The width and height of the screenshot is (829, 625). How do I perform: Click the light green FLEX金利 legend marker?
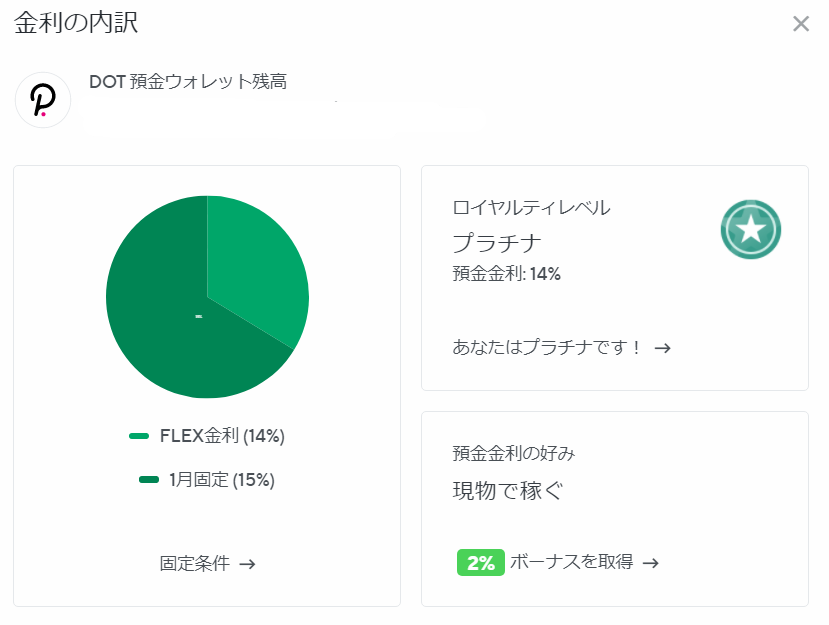(x=139, y=436)
